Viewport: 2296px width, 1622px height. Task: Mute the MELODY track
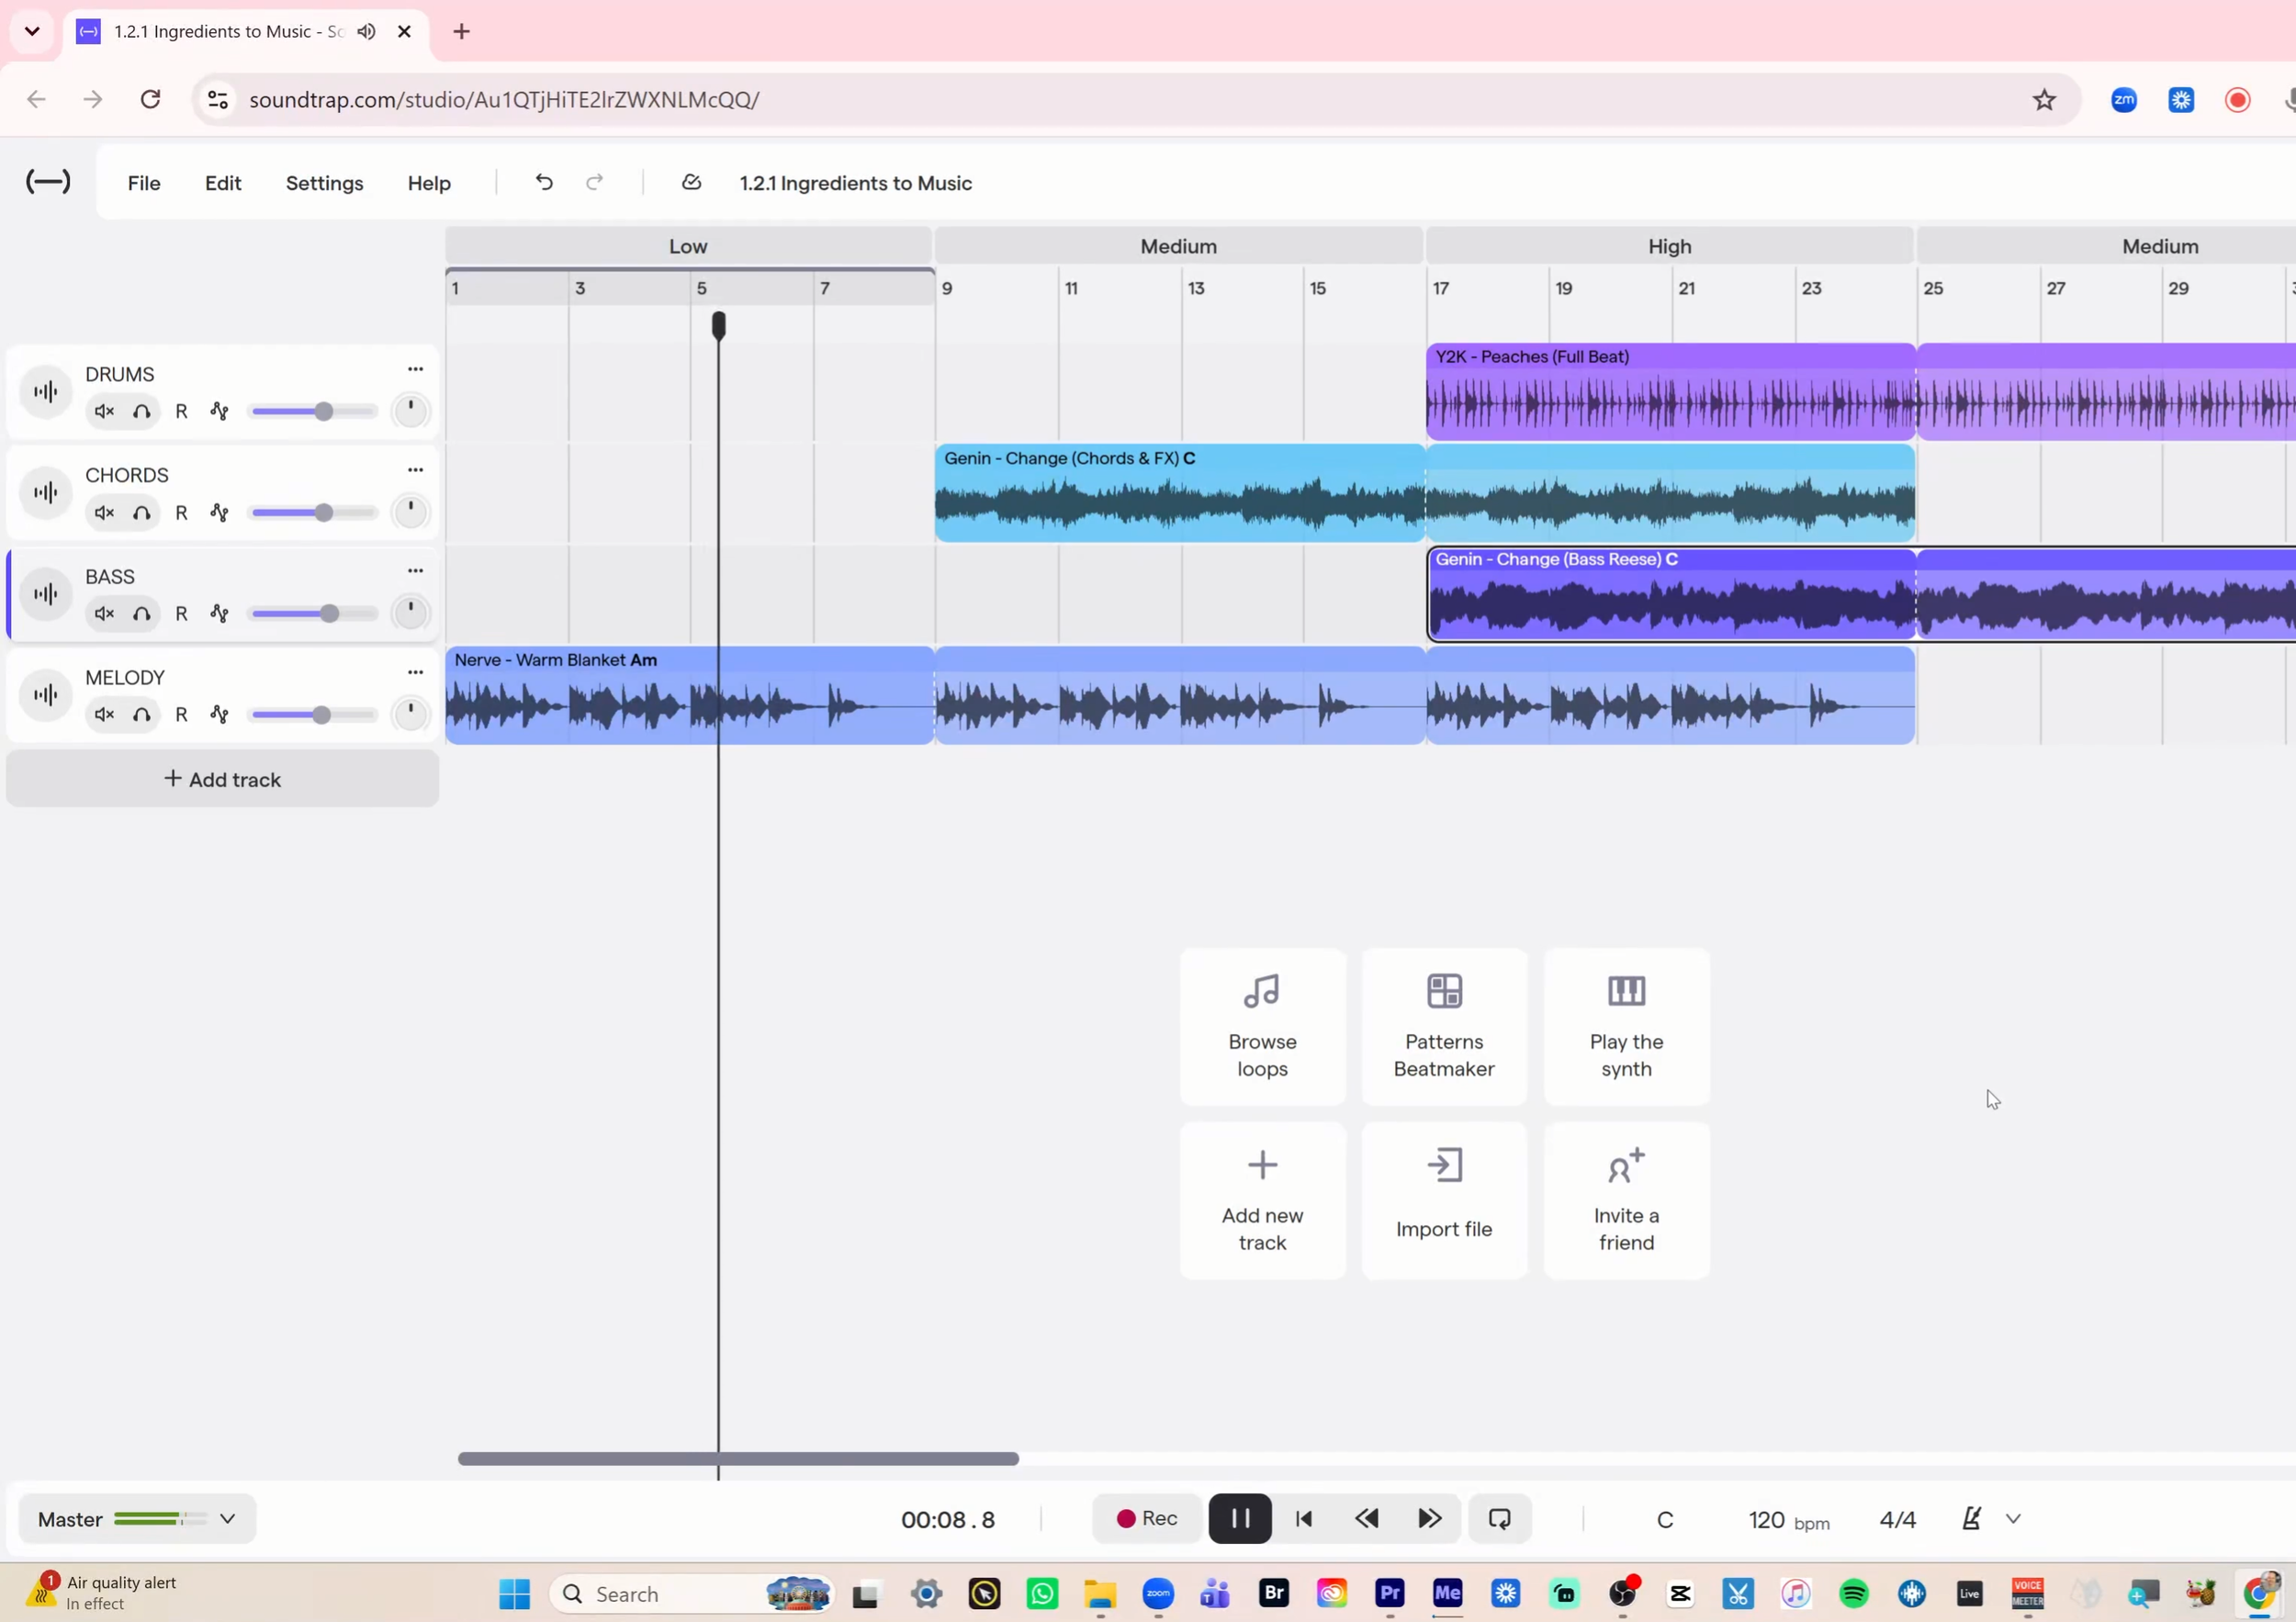[104, 715]
